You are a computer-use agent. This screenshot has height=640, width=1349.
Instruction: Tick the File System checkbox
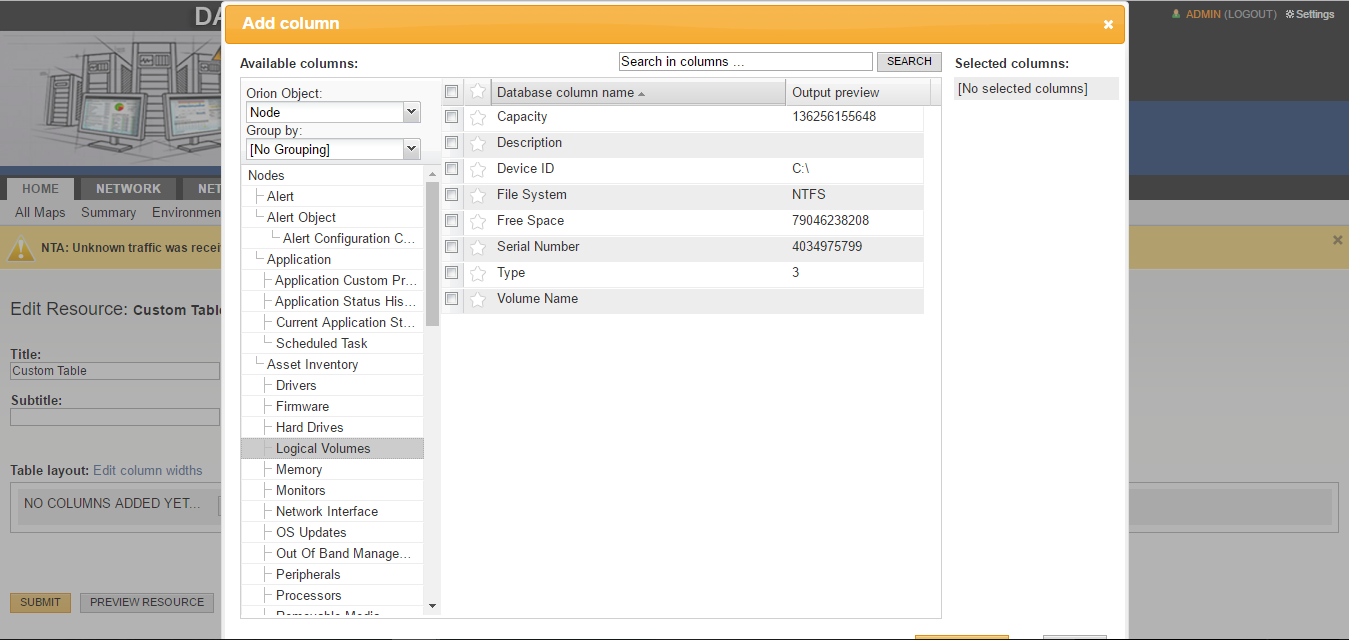tap(452, 195)
